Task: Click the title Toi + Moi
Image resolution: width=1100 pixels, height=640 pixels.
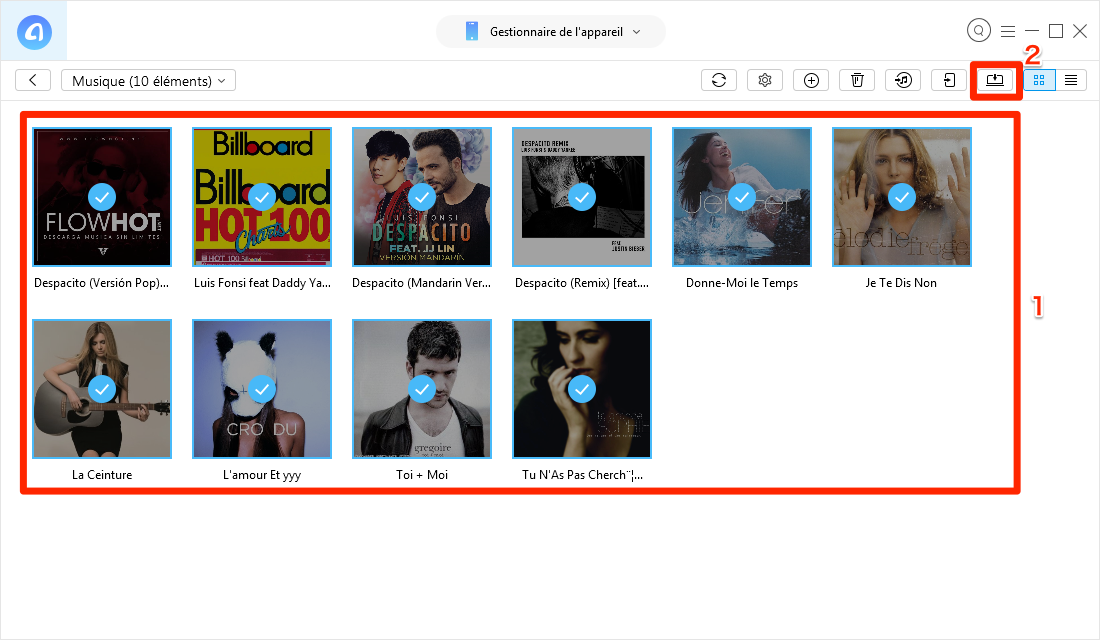Action: pos(422,475)
